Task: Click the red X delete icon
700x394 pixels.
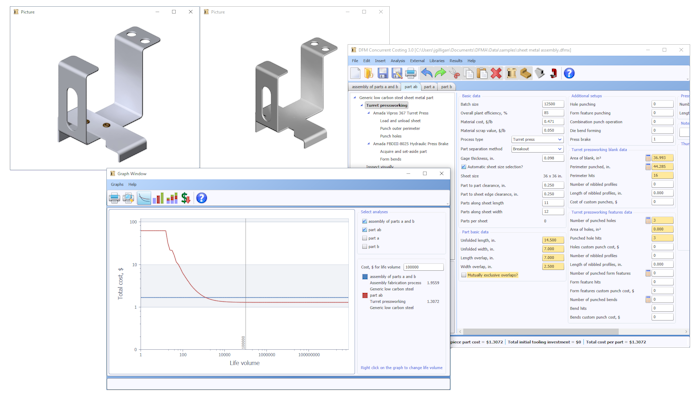Action: click(496, 73)
